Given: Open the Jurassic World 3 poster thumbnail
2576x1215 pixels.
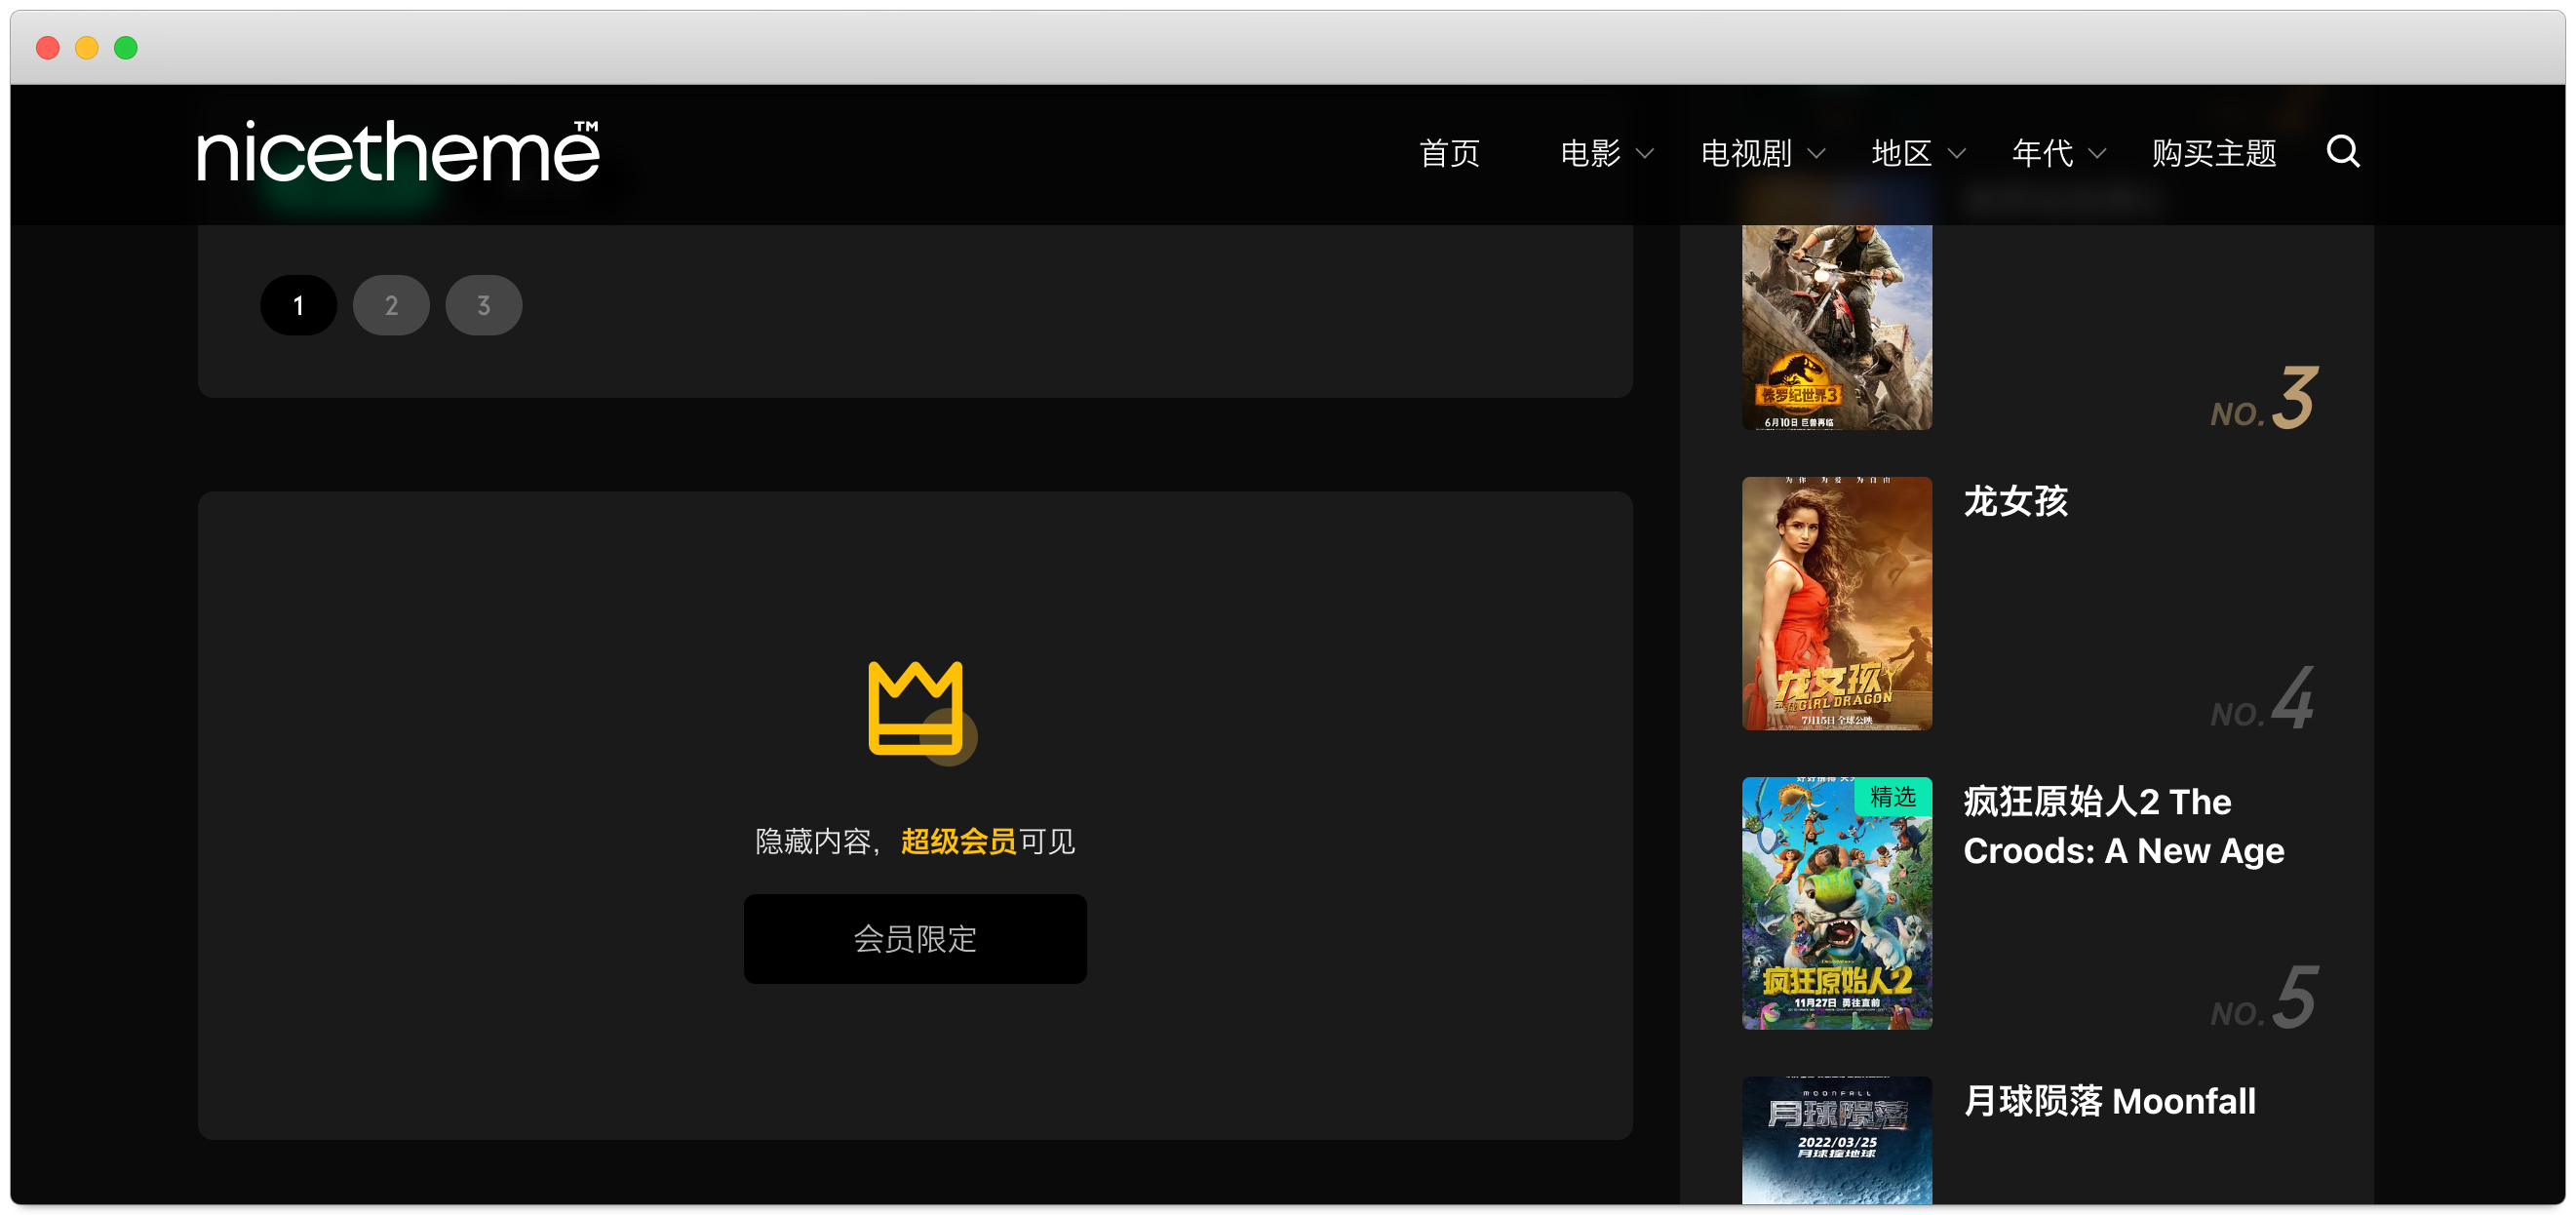Looking at the screenshot, I should click(x=1837, y=327).
